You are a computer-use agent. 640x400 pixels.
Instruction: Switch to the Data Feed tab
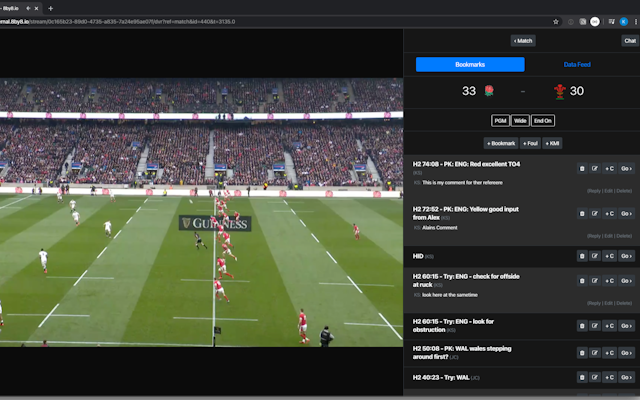point(577,64)
